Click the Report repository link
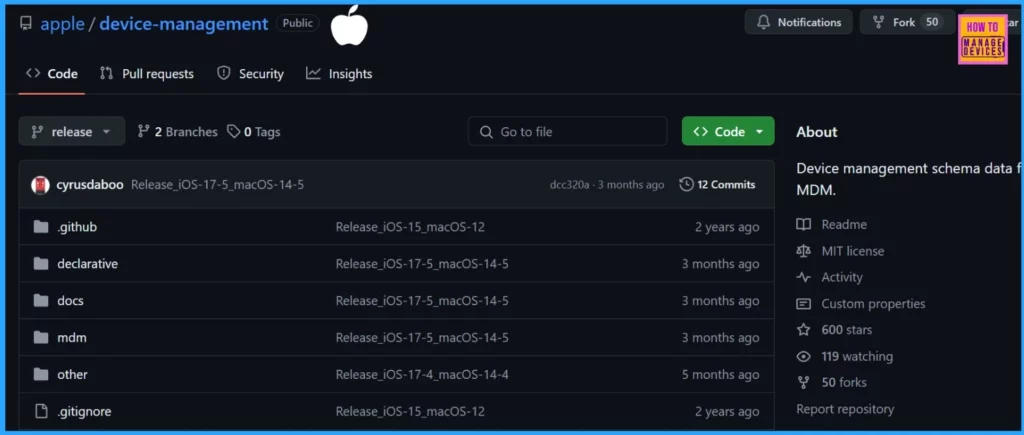The height and width of the screenshot is (435, 1024). pyautogui.click(x=845, y=409)
